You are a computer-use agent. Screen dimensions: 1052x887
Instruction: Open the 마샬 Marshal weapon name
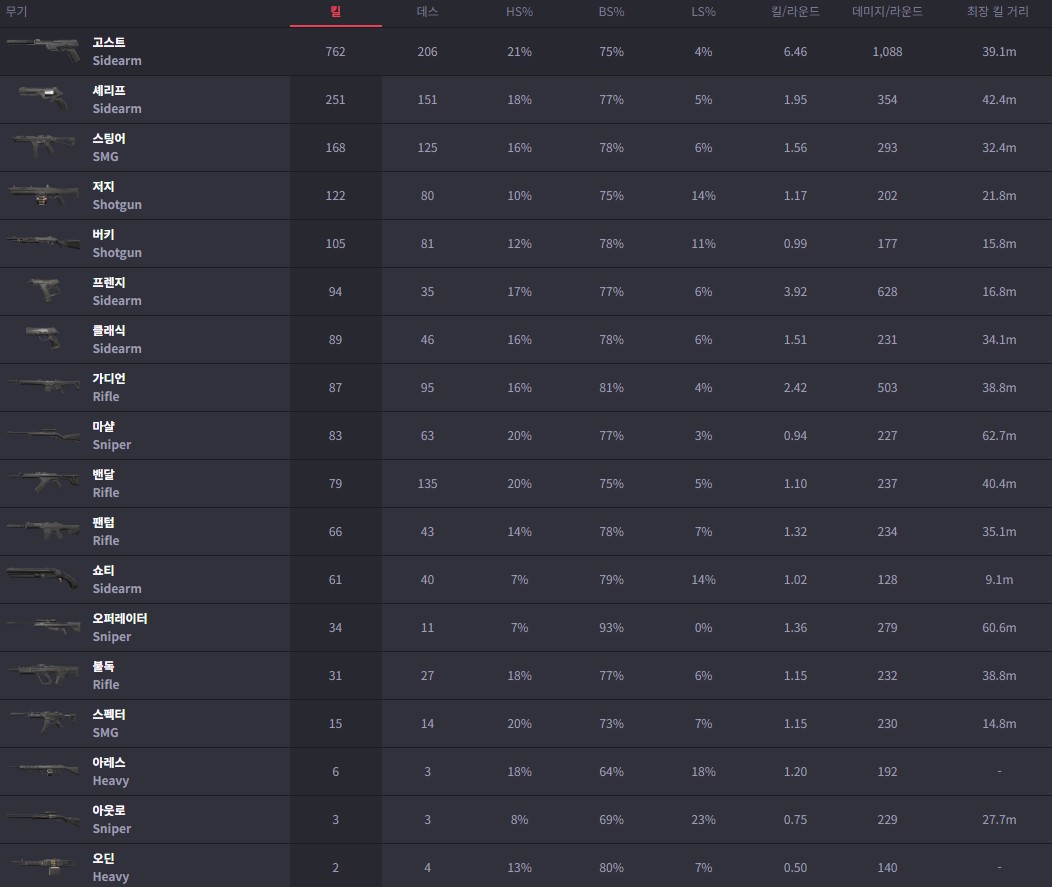(103, 427)
